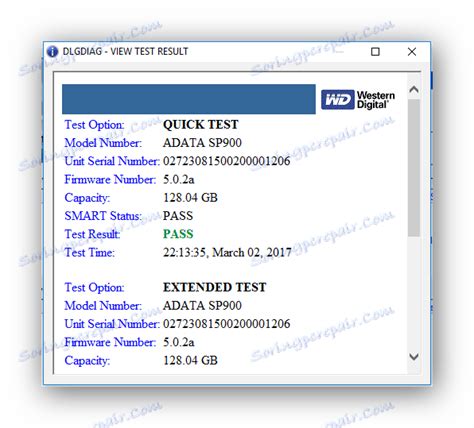
Task: Click the green PASS test result
Action: (x=178, y=234)
